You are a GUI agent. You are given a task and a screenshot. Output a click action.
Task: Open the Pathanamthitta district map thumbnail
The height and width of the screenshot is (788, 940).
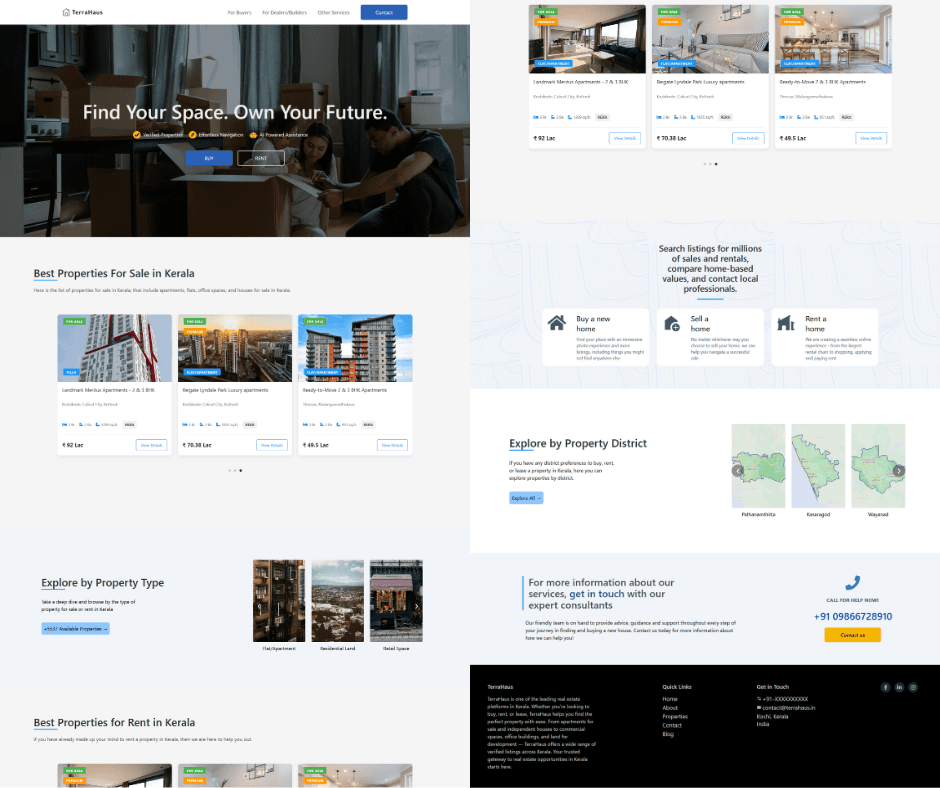(758, 466)
